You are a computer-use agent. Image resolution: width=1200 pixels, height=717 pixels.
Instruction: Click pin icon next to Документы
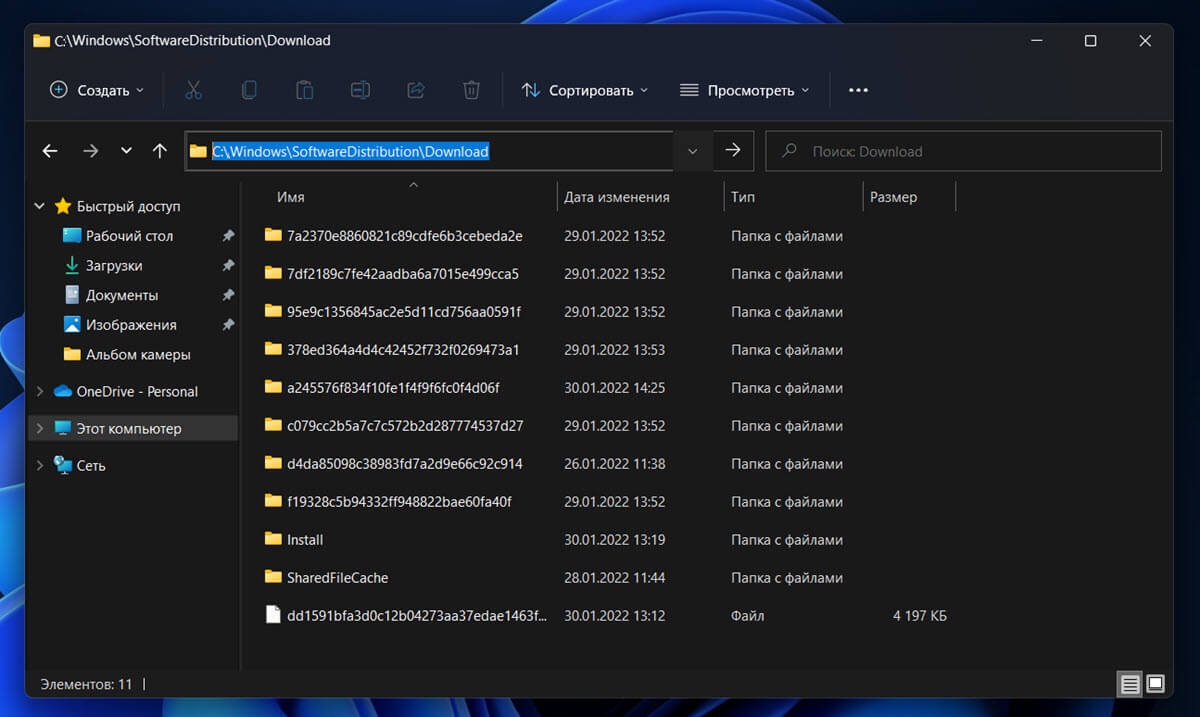pos(228,296)
